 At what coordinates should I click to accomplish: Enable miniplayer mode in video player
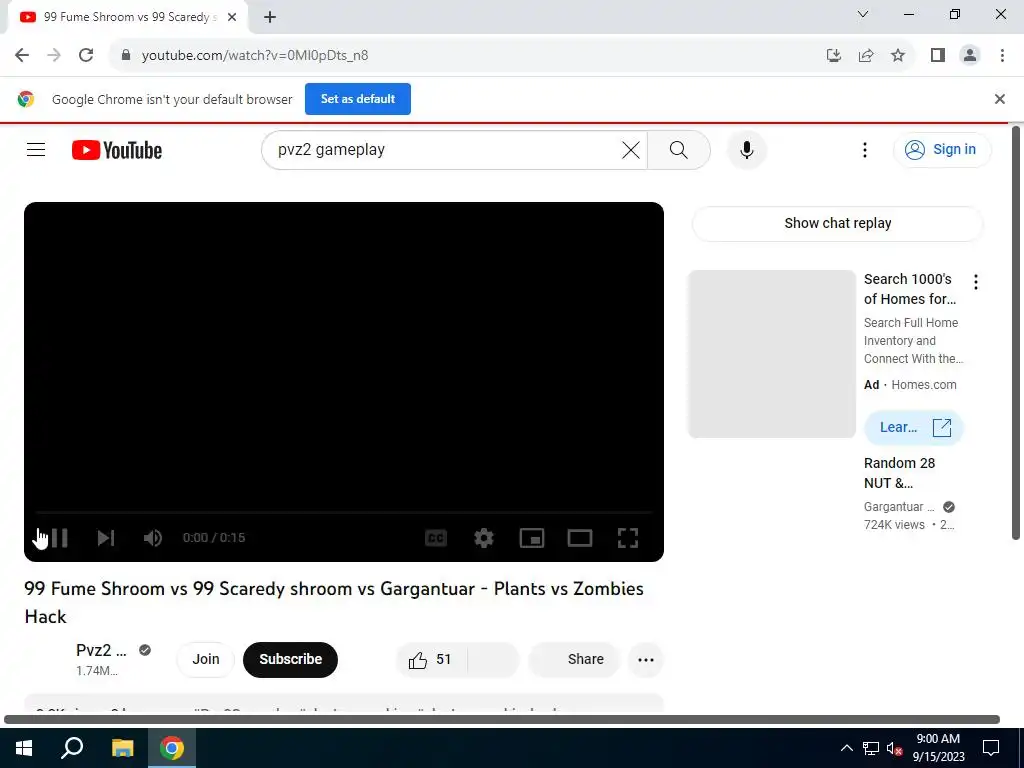point(532,537)
